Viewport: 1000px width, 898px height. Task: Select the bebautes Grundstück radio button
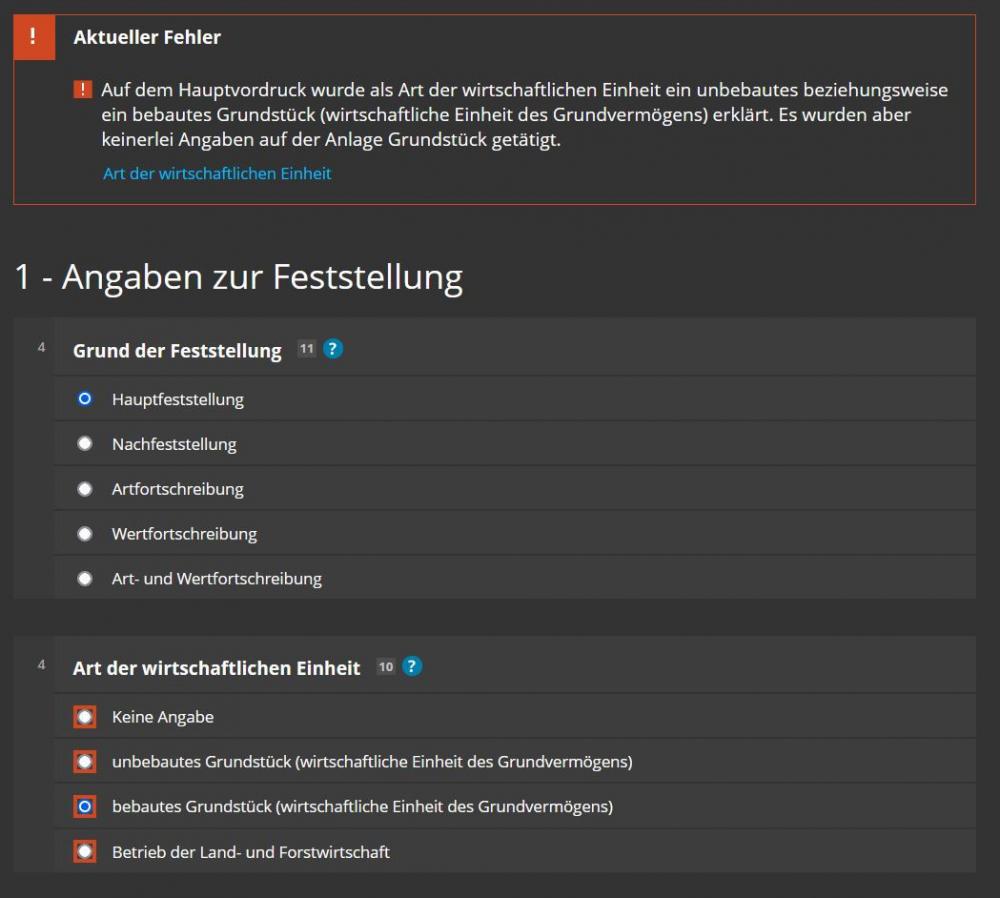pyautogui.click(x=85, y=806)
